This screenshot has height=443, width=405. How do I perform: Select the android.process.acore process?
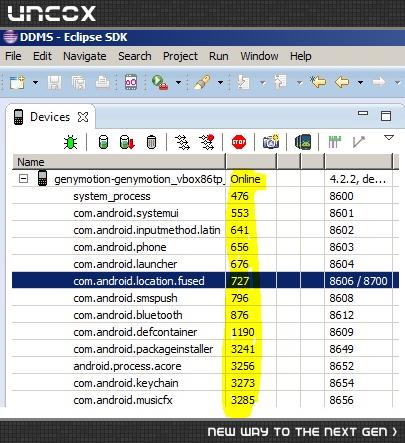click(205, 366)
